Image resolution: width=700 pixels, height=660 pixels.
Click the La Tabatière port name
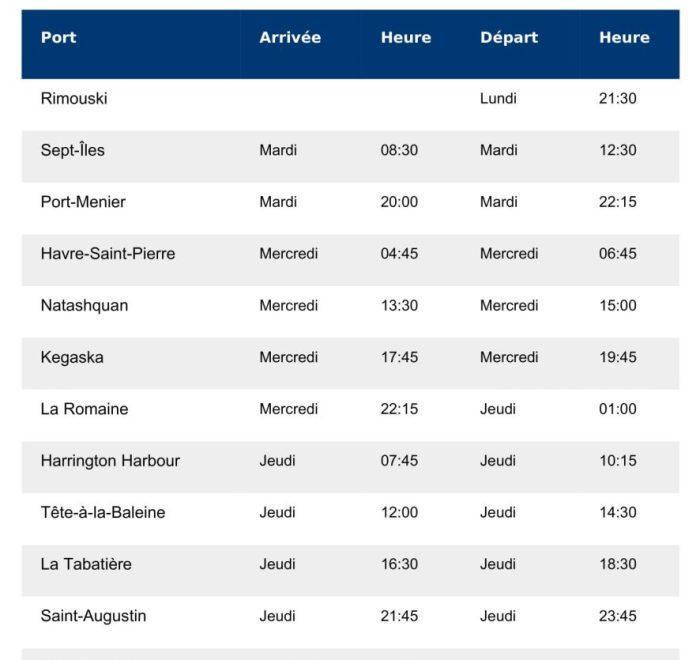click(x=86, y=565)
